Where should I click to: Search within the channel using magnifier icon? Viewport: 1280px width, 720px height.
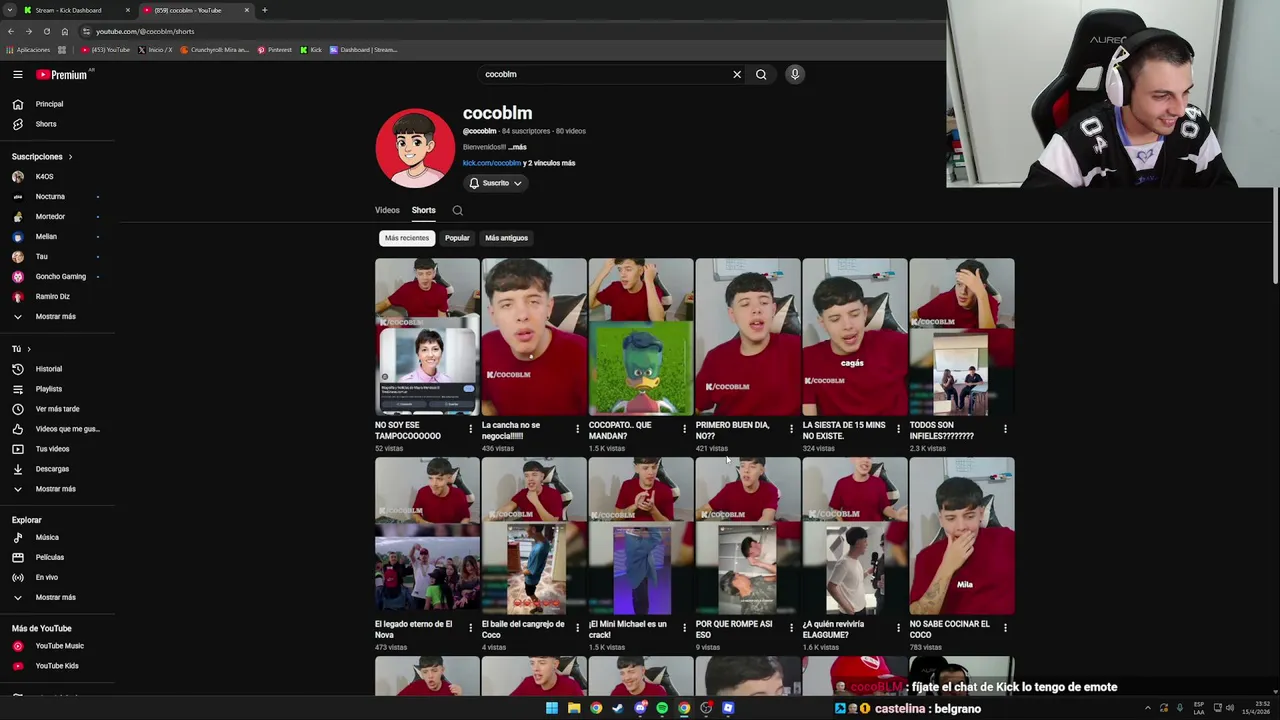tap(457, 211)
